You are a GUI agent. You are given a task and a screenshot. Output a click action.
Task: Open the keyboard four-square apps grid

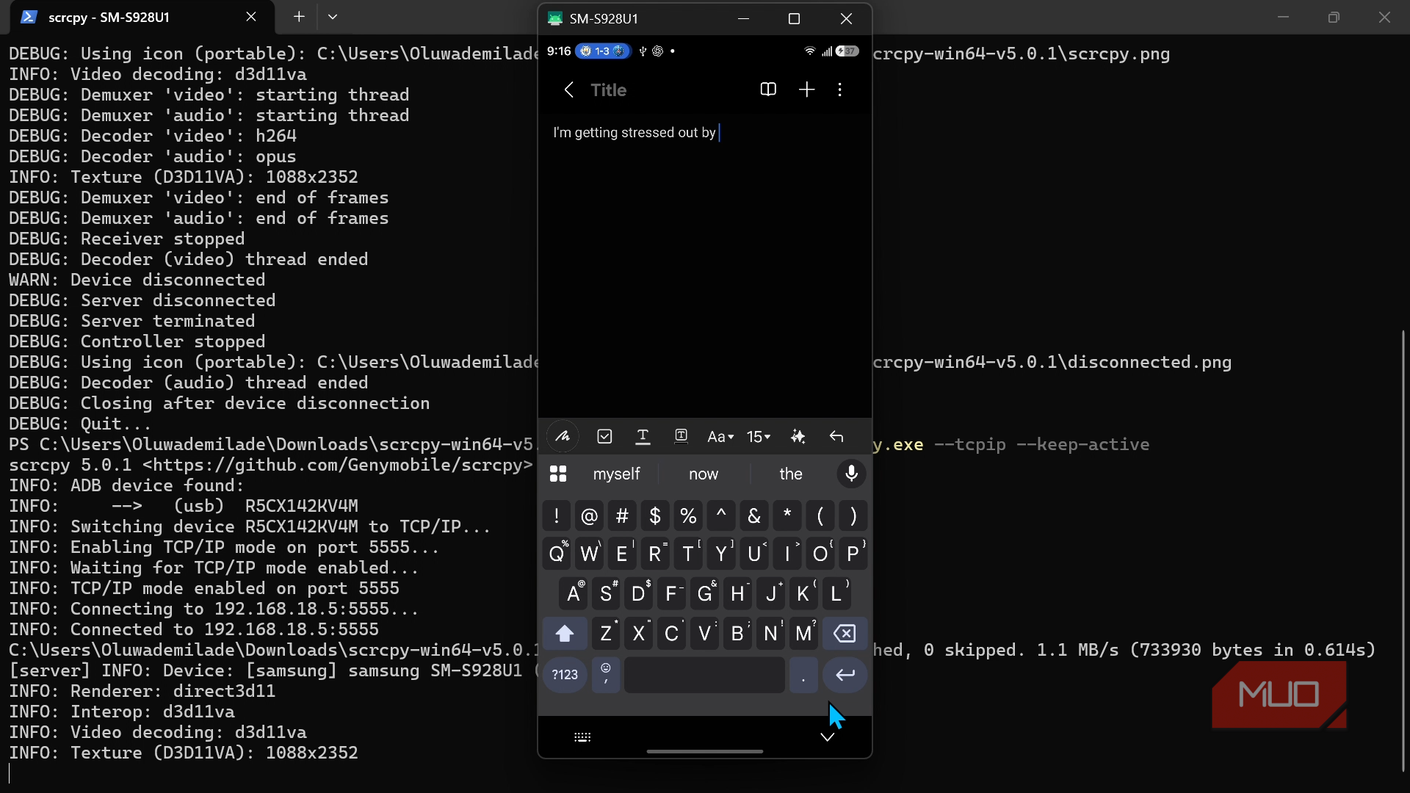pyautogui.click(x=558, y=474)
